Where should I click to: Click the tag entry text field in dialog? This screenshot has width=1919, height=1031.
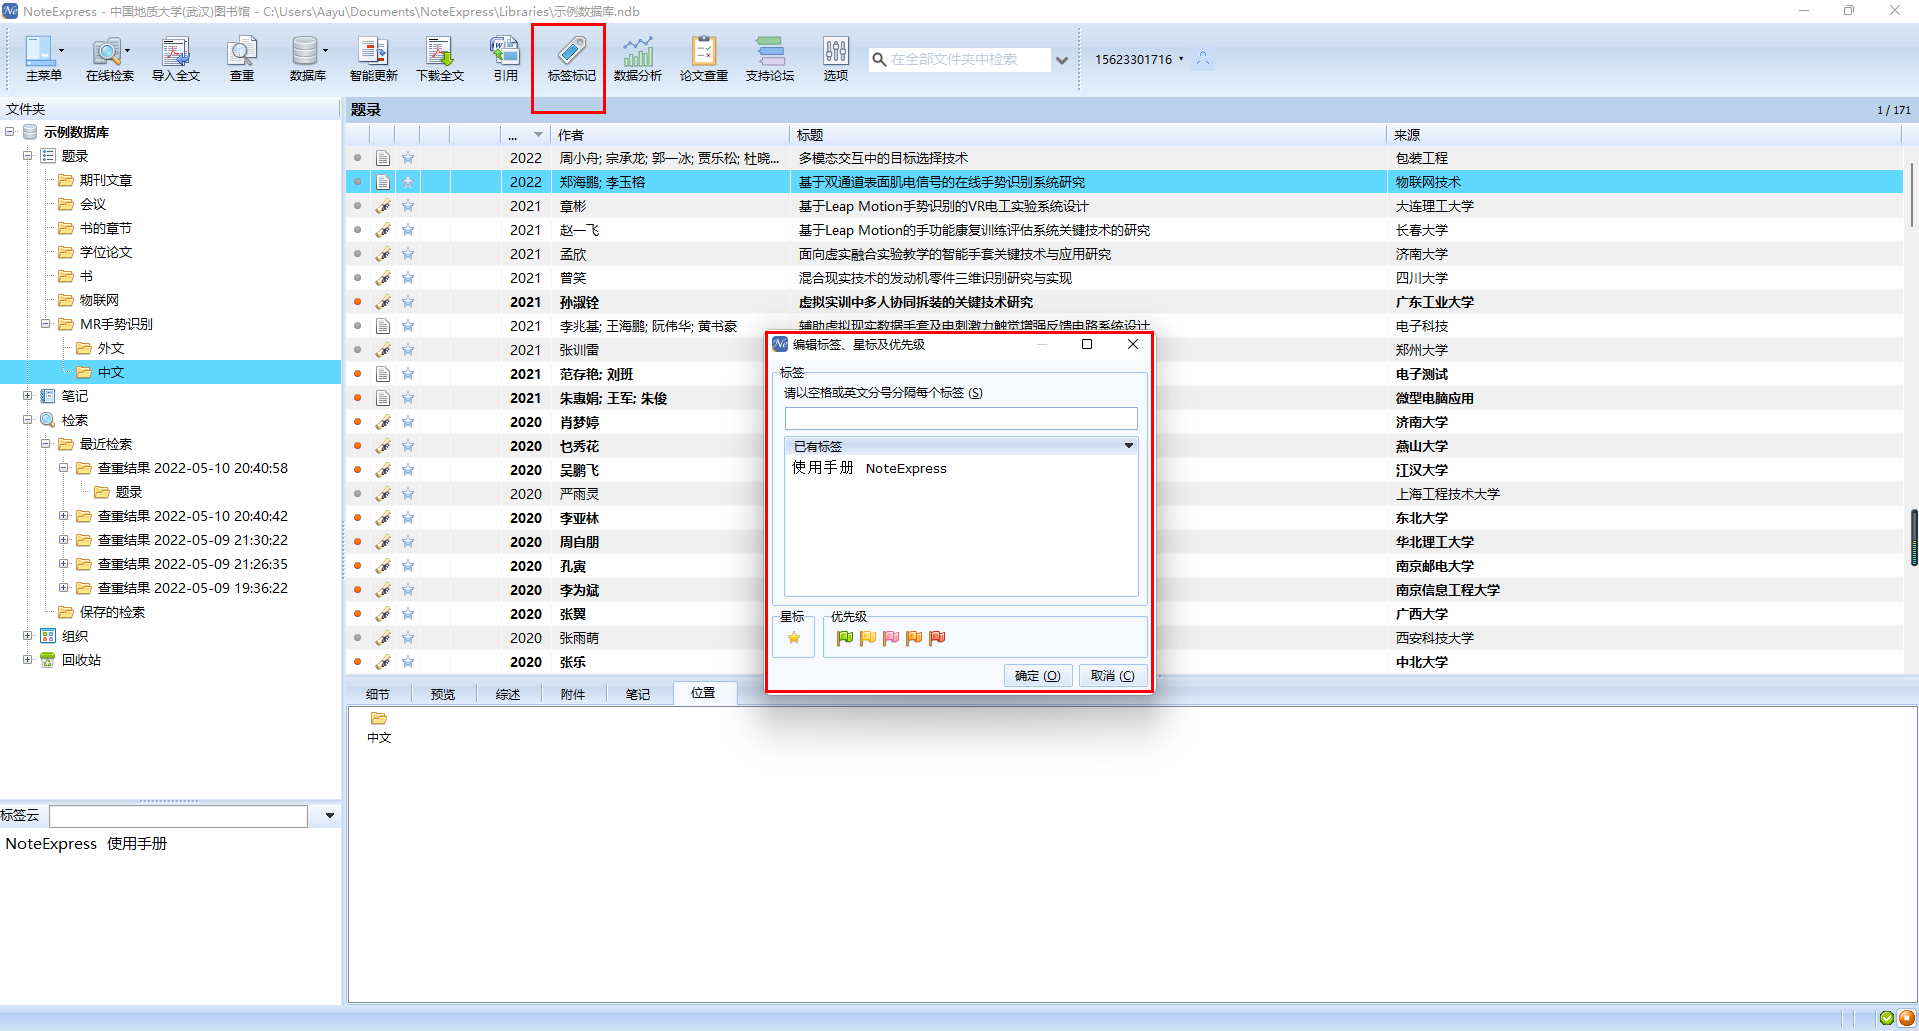point(960,418)
